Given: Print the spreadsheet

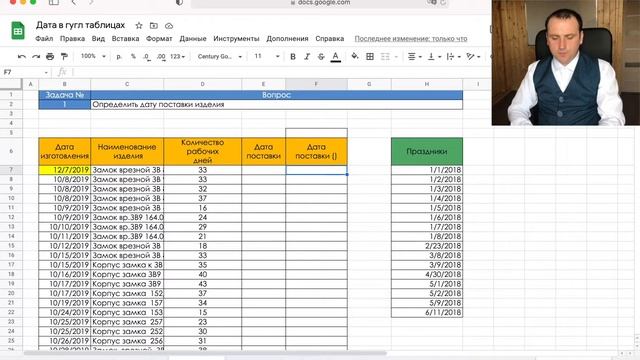Looking at the screenshot, I should tap(50, 57).
